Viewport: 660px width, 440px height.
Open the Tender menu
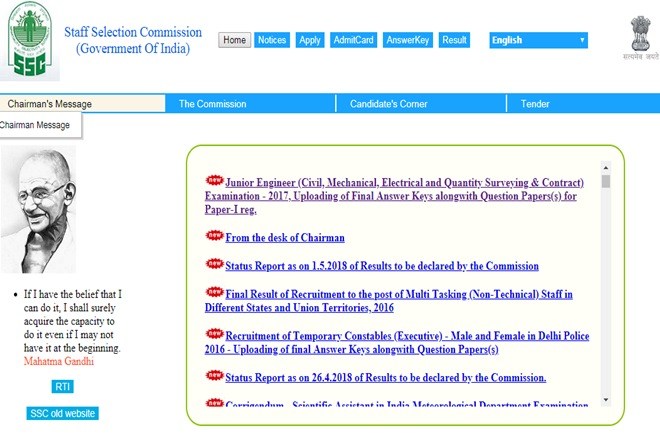[583, 104]
